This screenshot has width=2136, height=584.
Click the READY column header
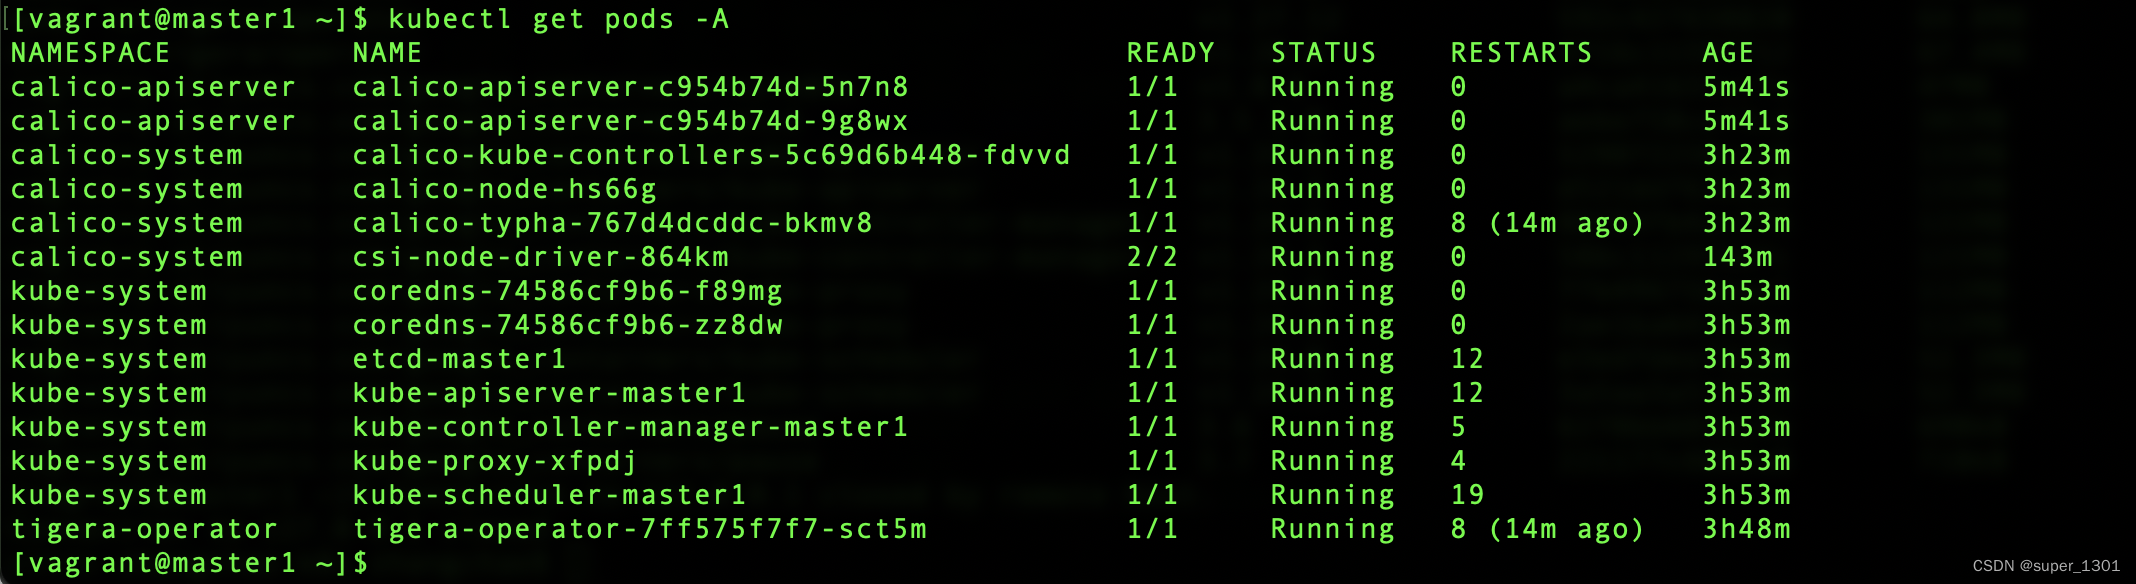(x=1171, y=53)
